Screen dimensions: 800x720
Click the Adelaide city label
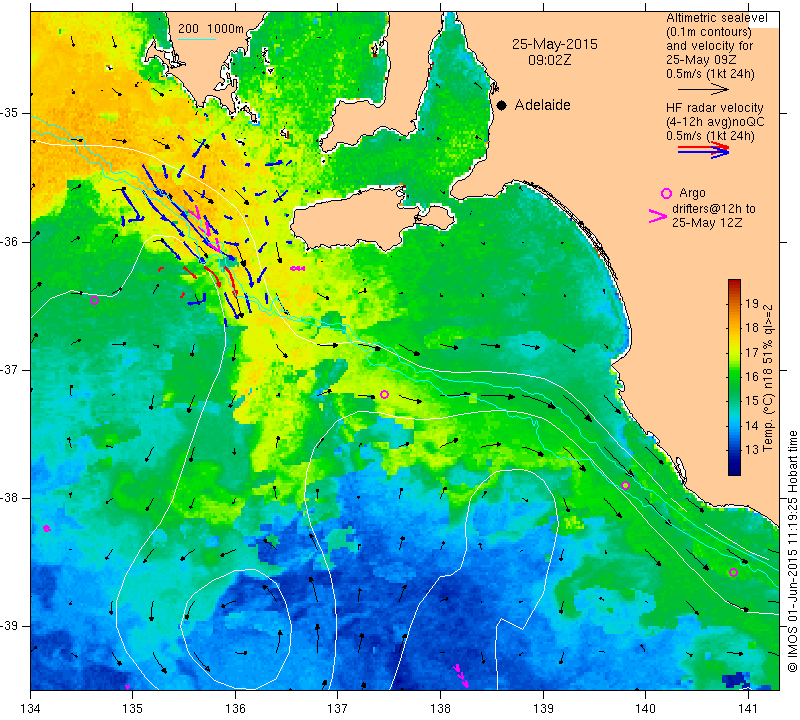[x=542, y=105]
